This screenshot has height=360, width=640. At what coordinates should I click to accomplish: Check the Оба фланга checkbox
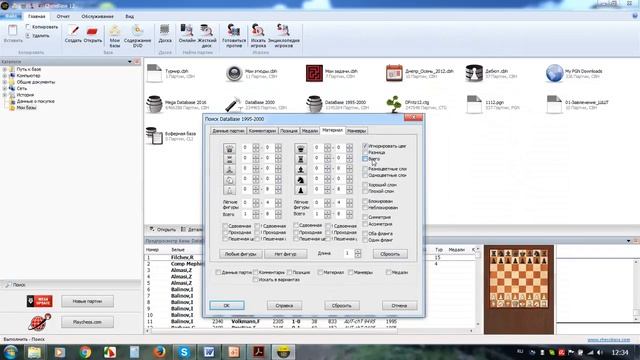(x=365, y=233)
